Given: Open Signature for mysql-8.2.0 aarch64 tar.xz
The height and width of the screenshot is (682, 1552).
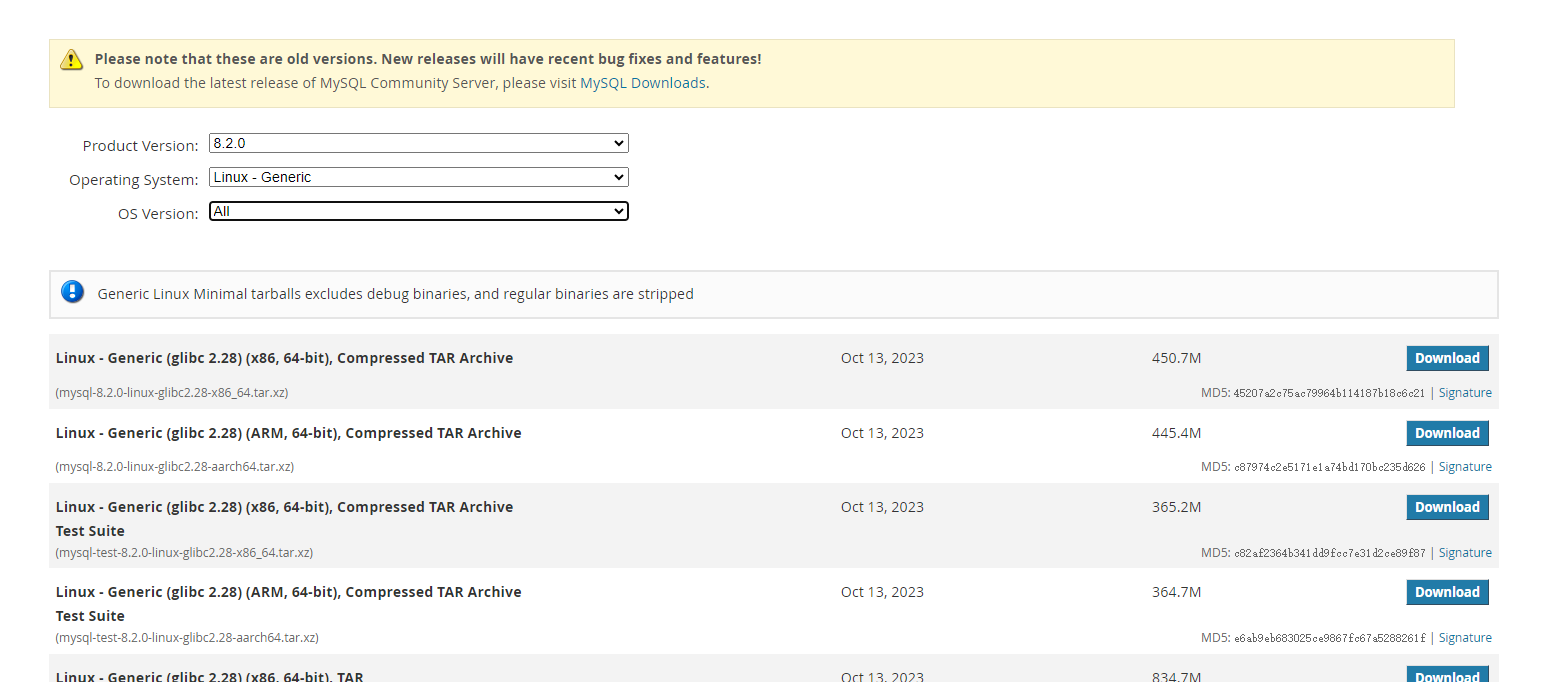Looking at the screenshot, I should tap(1465, 467).
